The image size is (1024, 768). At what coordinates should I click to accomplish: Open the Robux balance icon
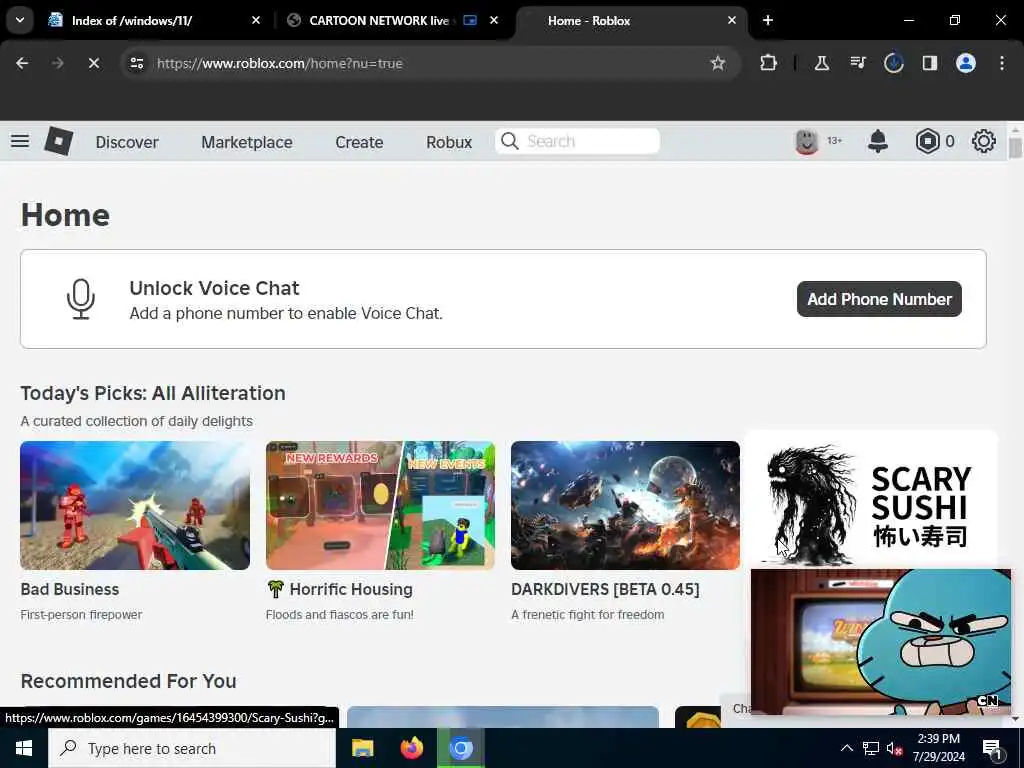point(927,141)
